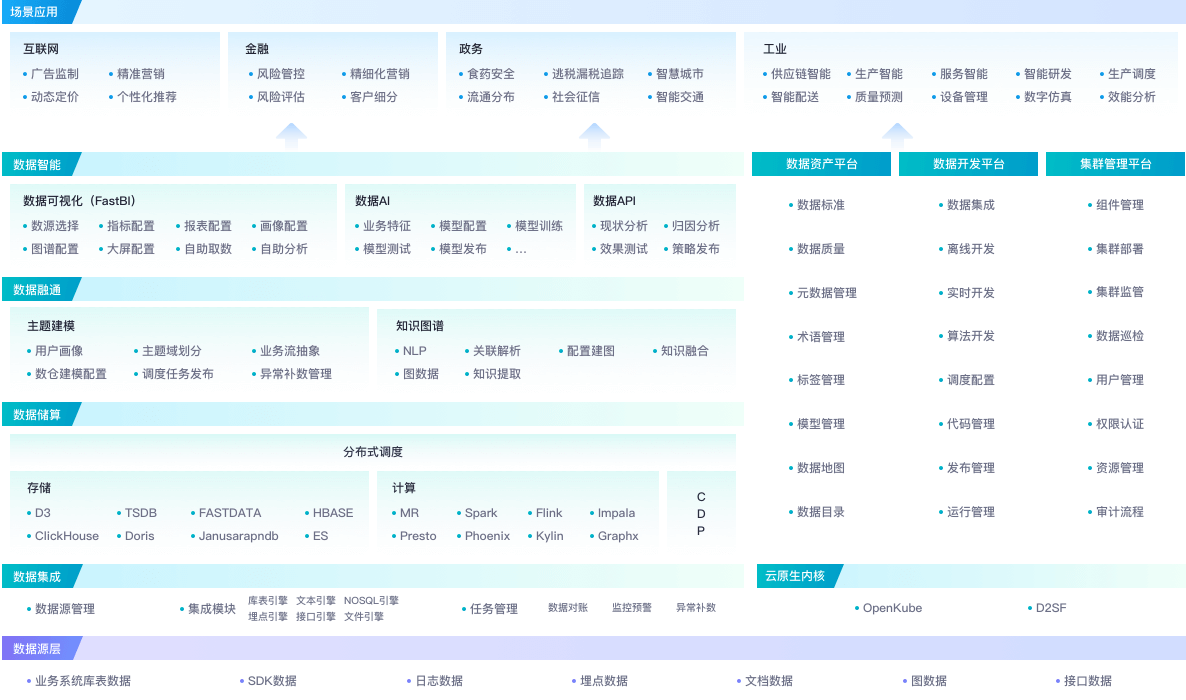Click SDK数据 in the 数据源层 row
1186x700 pixels.
(x=272, y=681)
